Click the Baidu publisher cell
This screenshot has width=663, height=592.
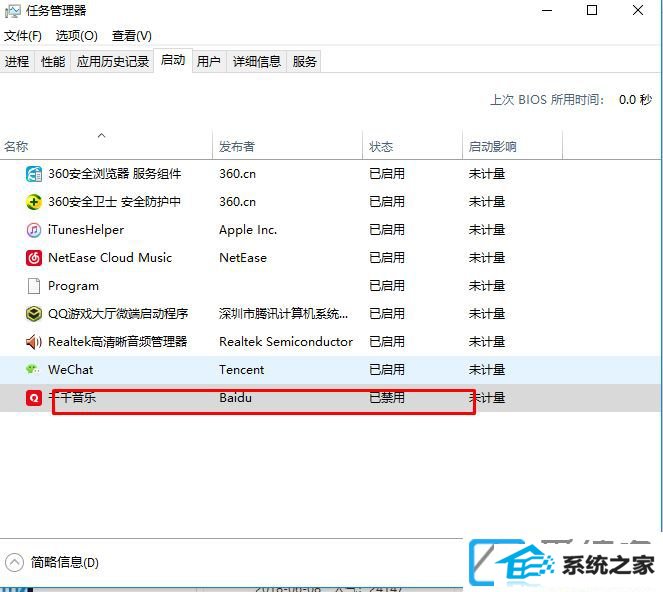pos(236,398)
